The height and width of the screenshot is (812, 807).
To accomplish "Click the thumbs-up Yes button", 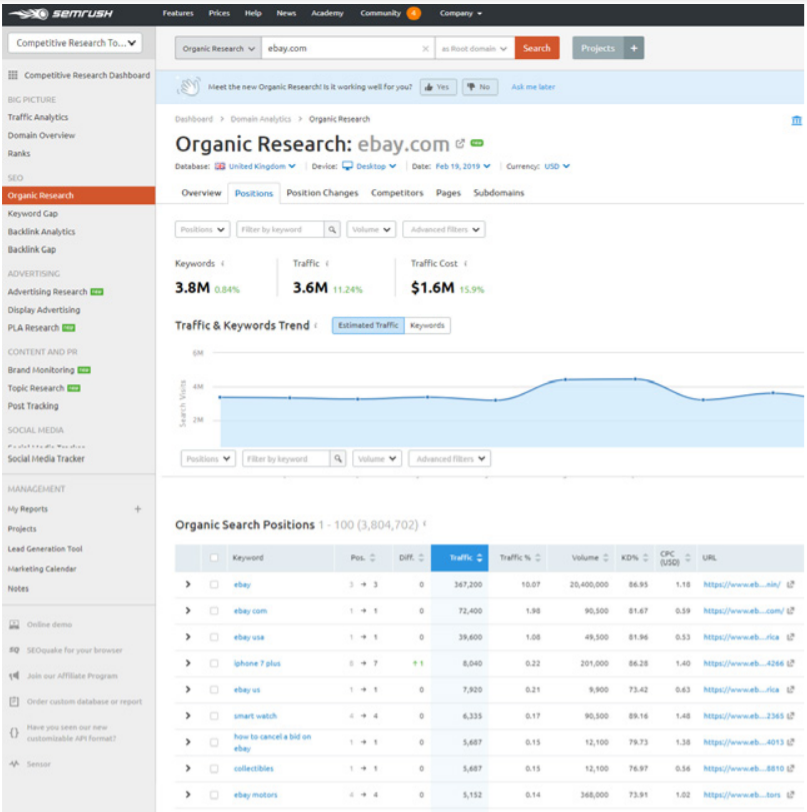I will tap(438, 87).
